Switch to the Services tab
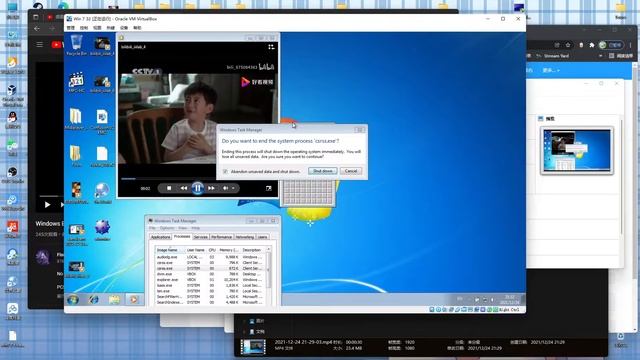The height and width of the screenshot is (360, 640). click(200, 237)
